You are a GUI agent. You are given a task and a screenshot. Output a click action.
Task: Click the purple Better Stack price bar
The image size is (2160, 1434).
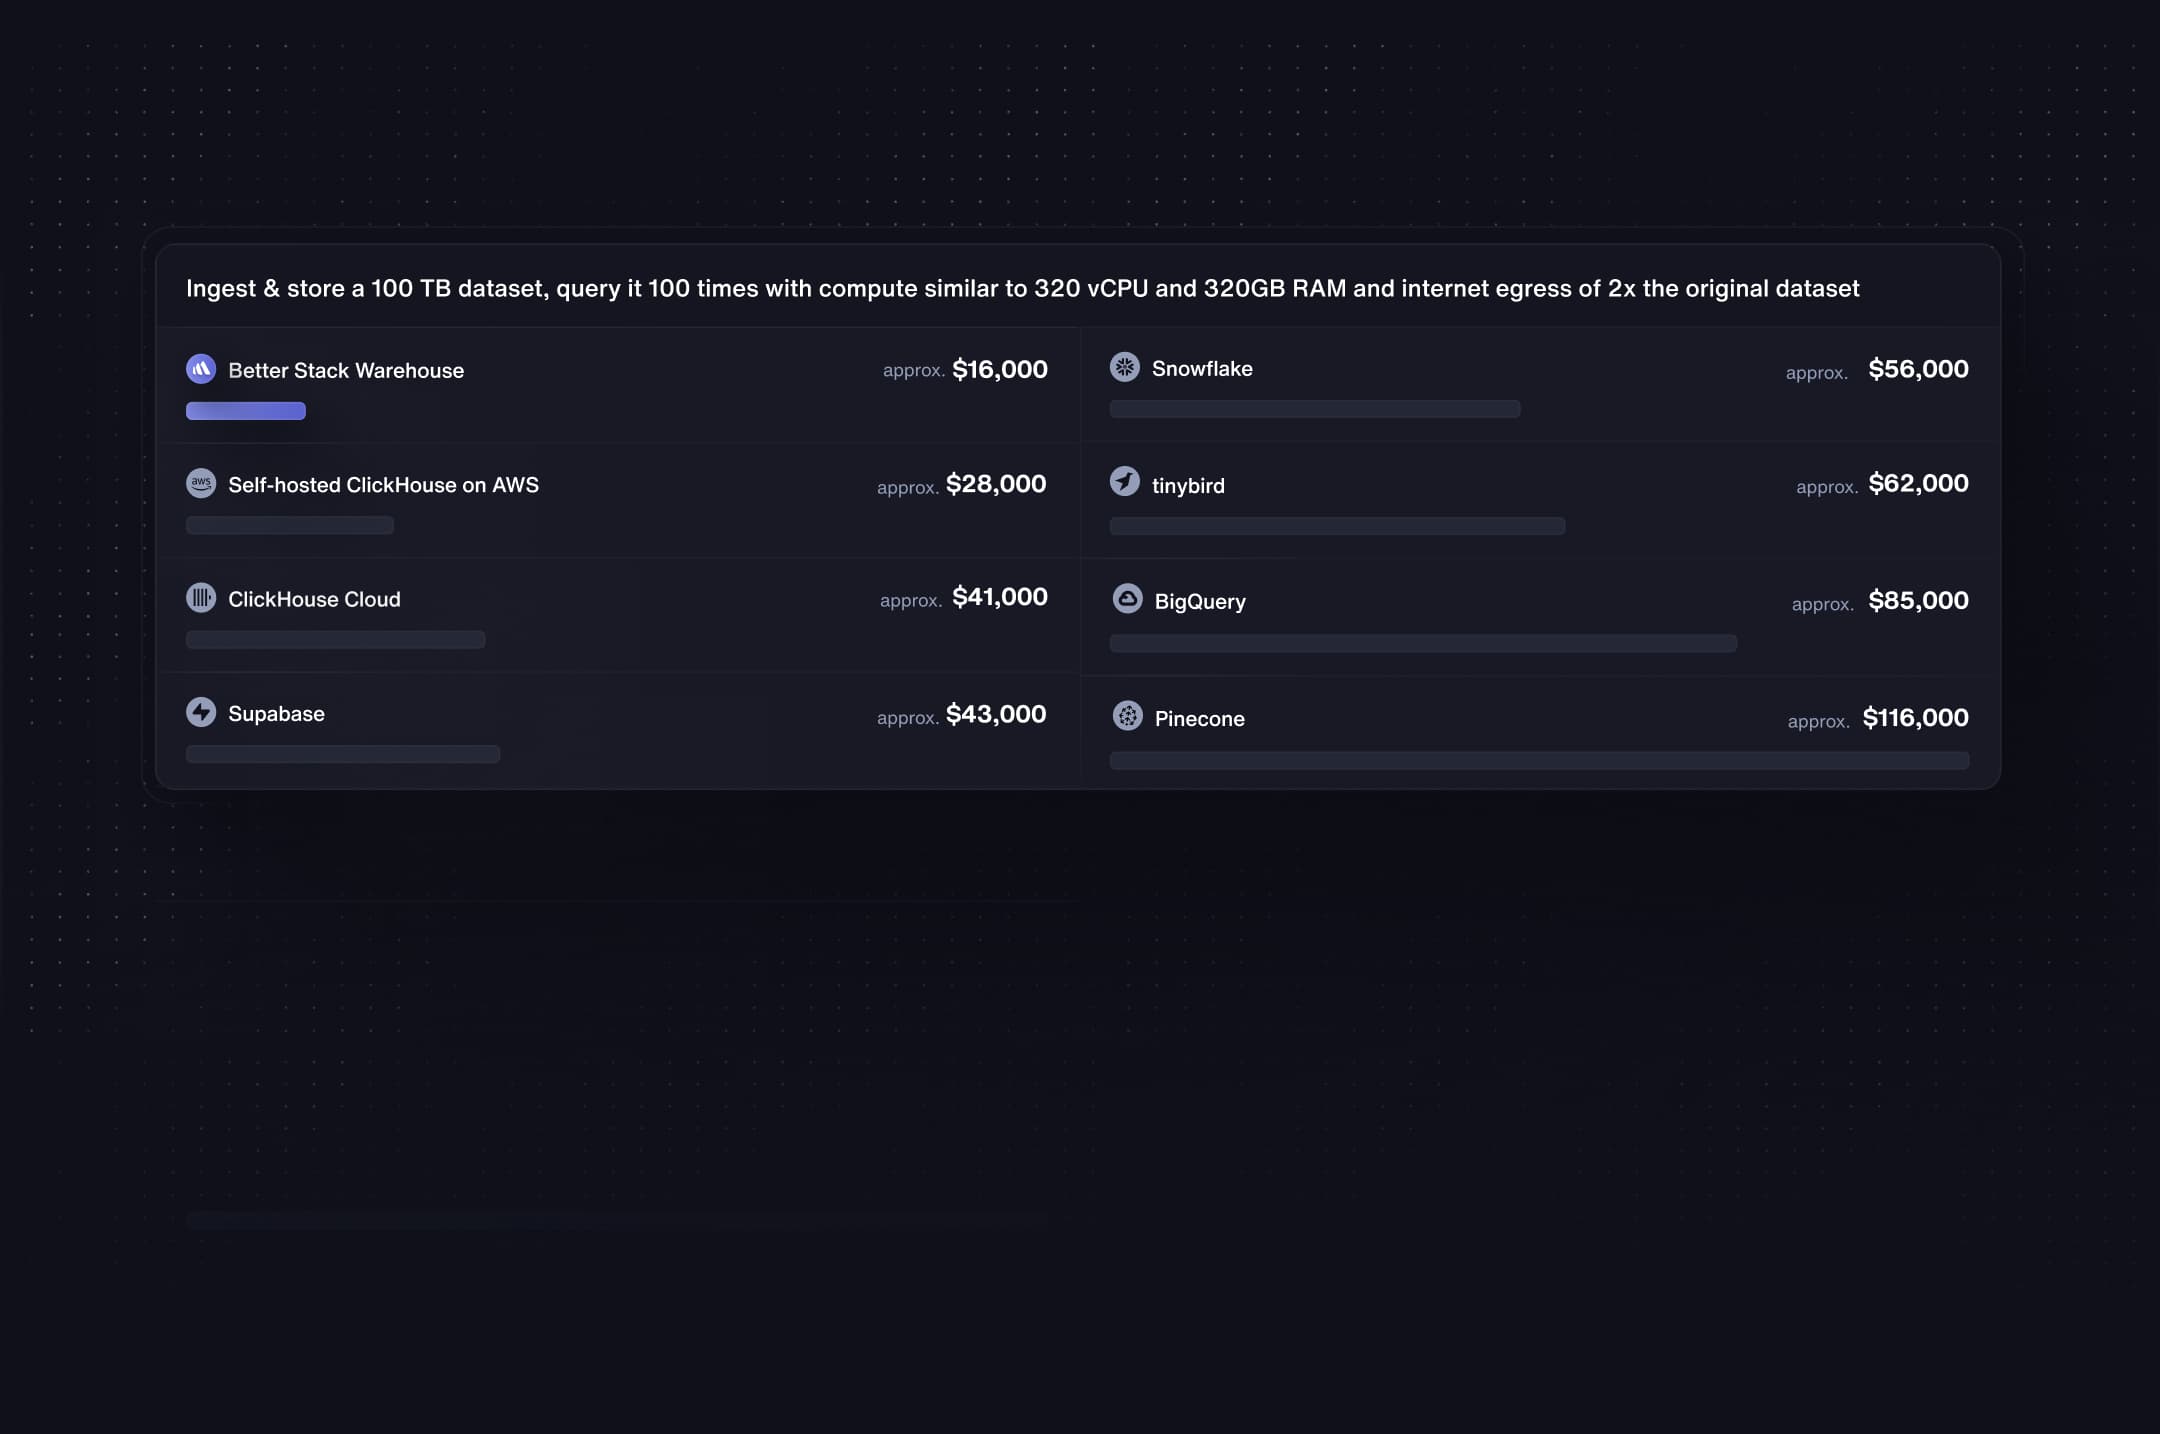point(246,411)
